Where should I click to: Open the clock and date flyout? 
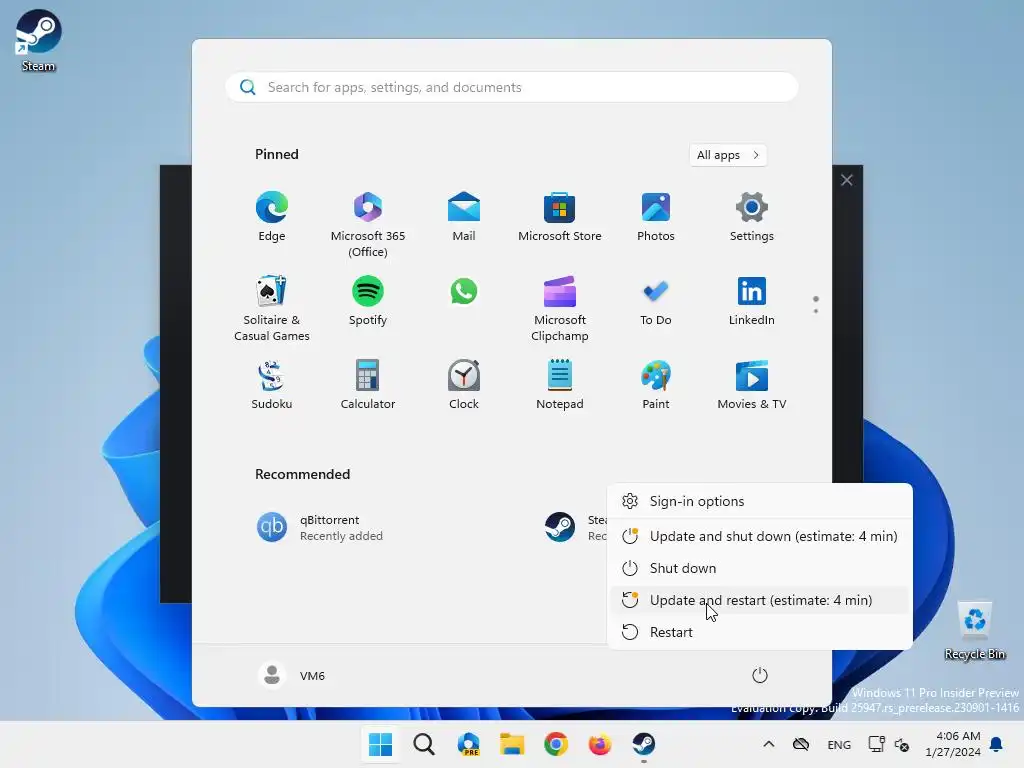coord(952,744)
